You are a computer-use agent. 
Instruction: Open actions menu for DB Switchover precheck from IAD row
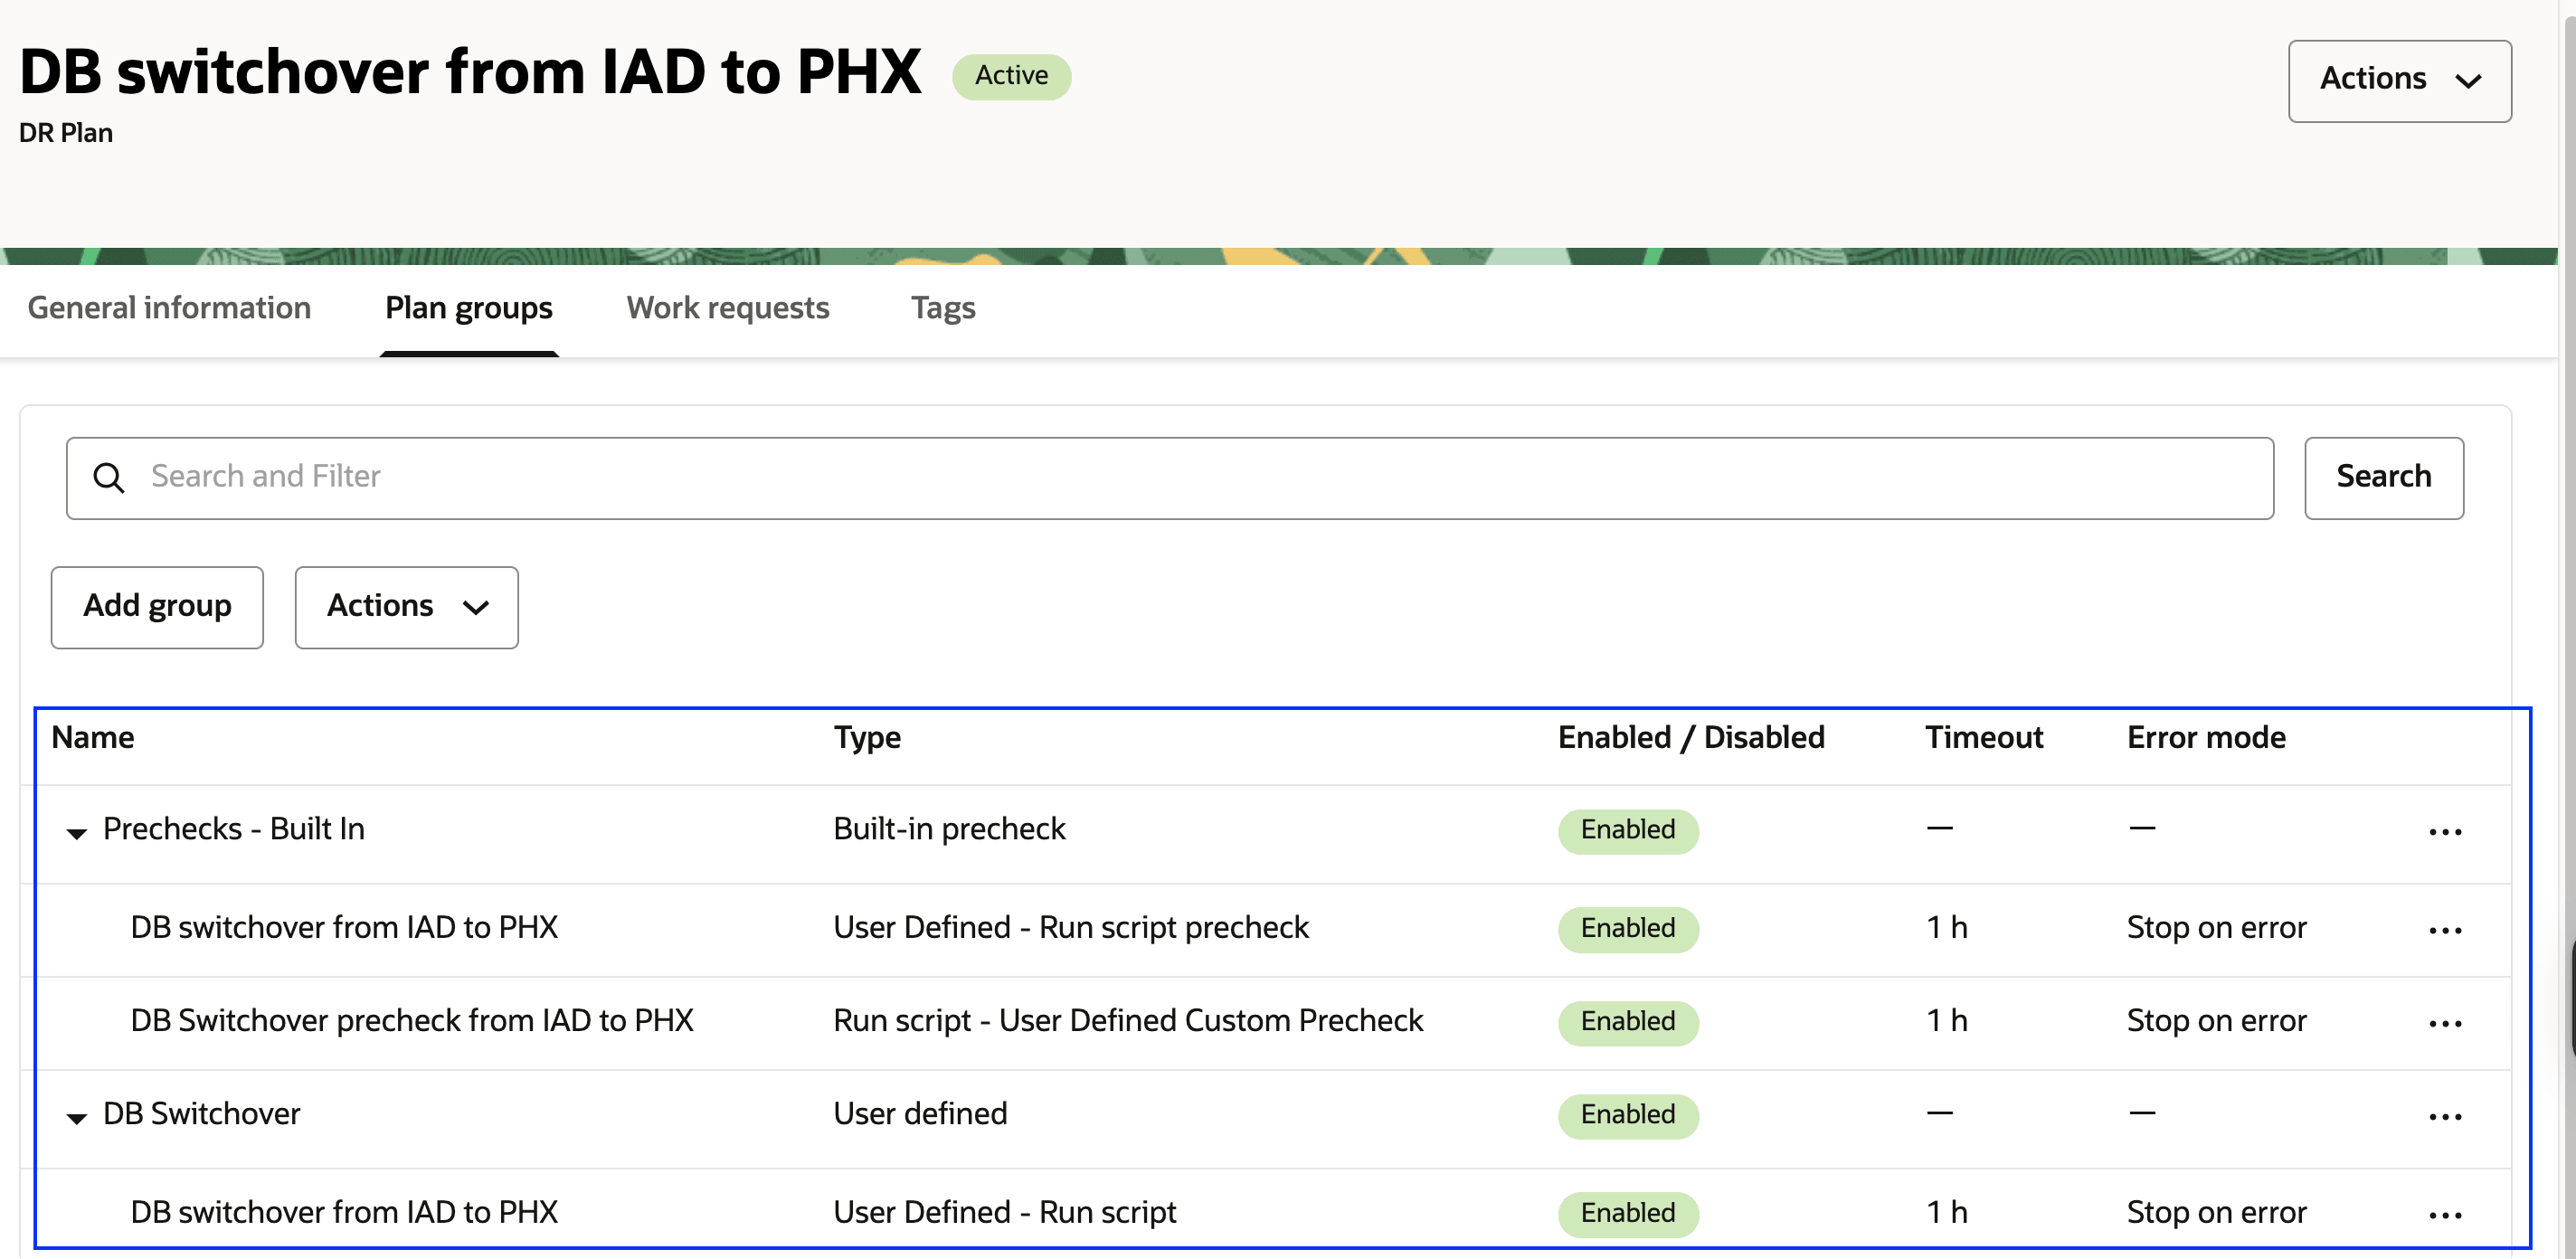click(x=2446, y=1022)
